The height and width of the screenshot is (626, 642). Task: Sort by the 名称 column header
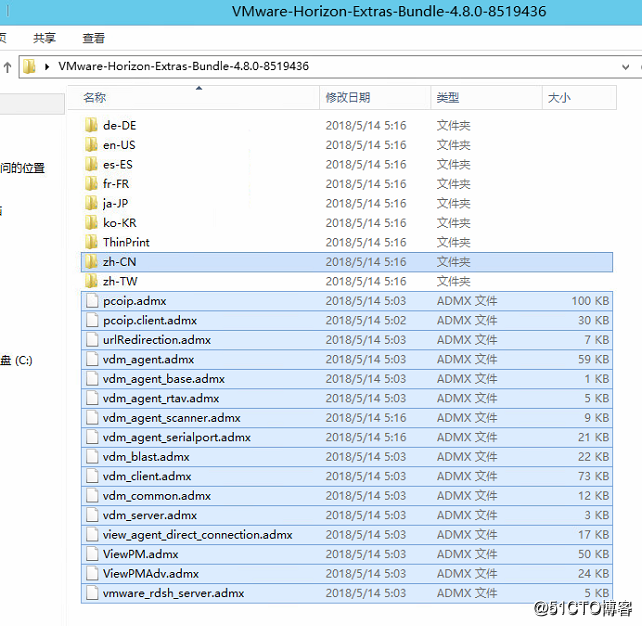pyautogui.click(x=193, y=97)
